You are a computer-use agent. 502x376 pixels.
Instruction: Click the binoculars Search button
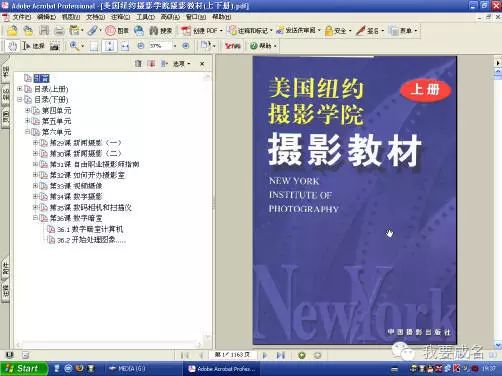click(160, 31)
